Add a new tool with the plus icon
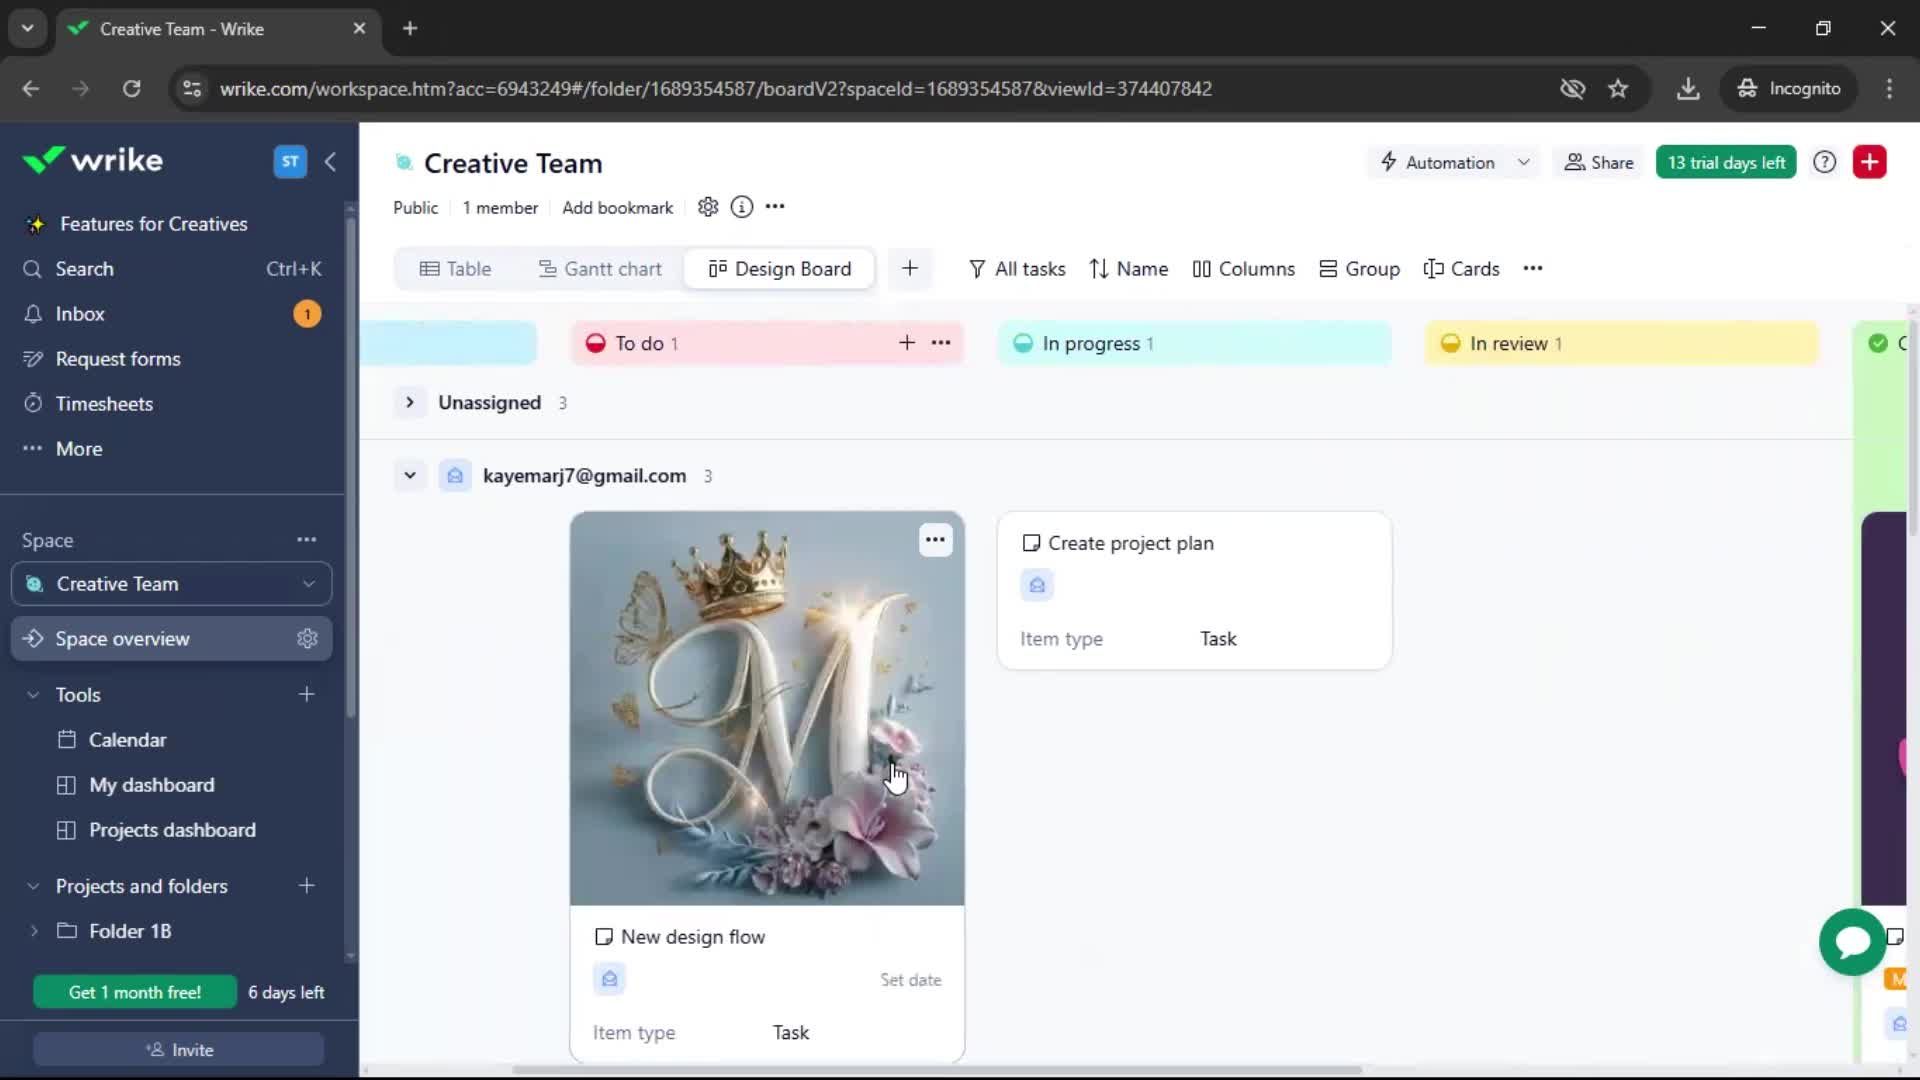 tap(307, 694)
